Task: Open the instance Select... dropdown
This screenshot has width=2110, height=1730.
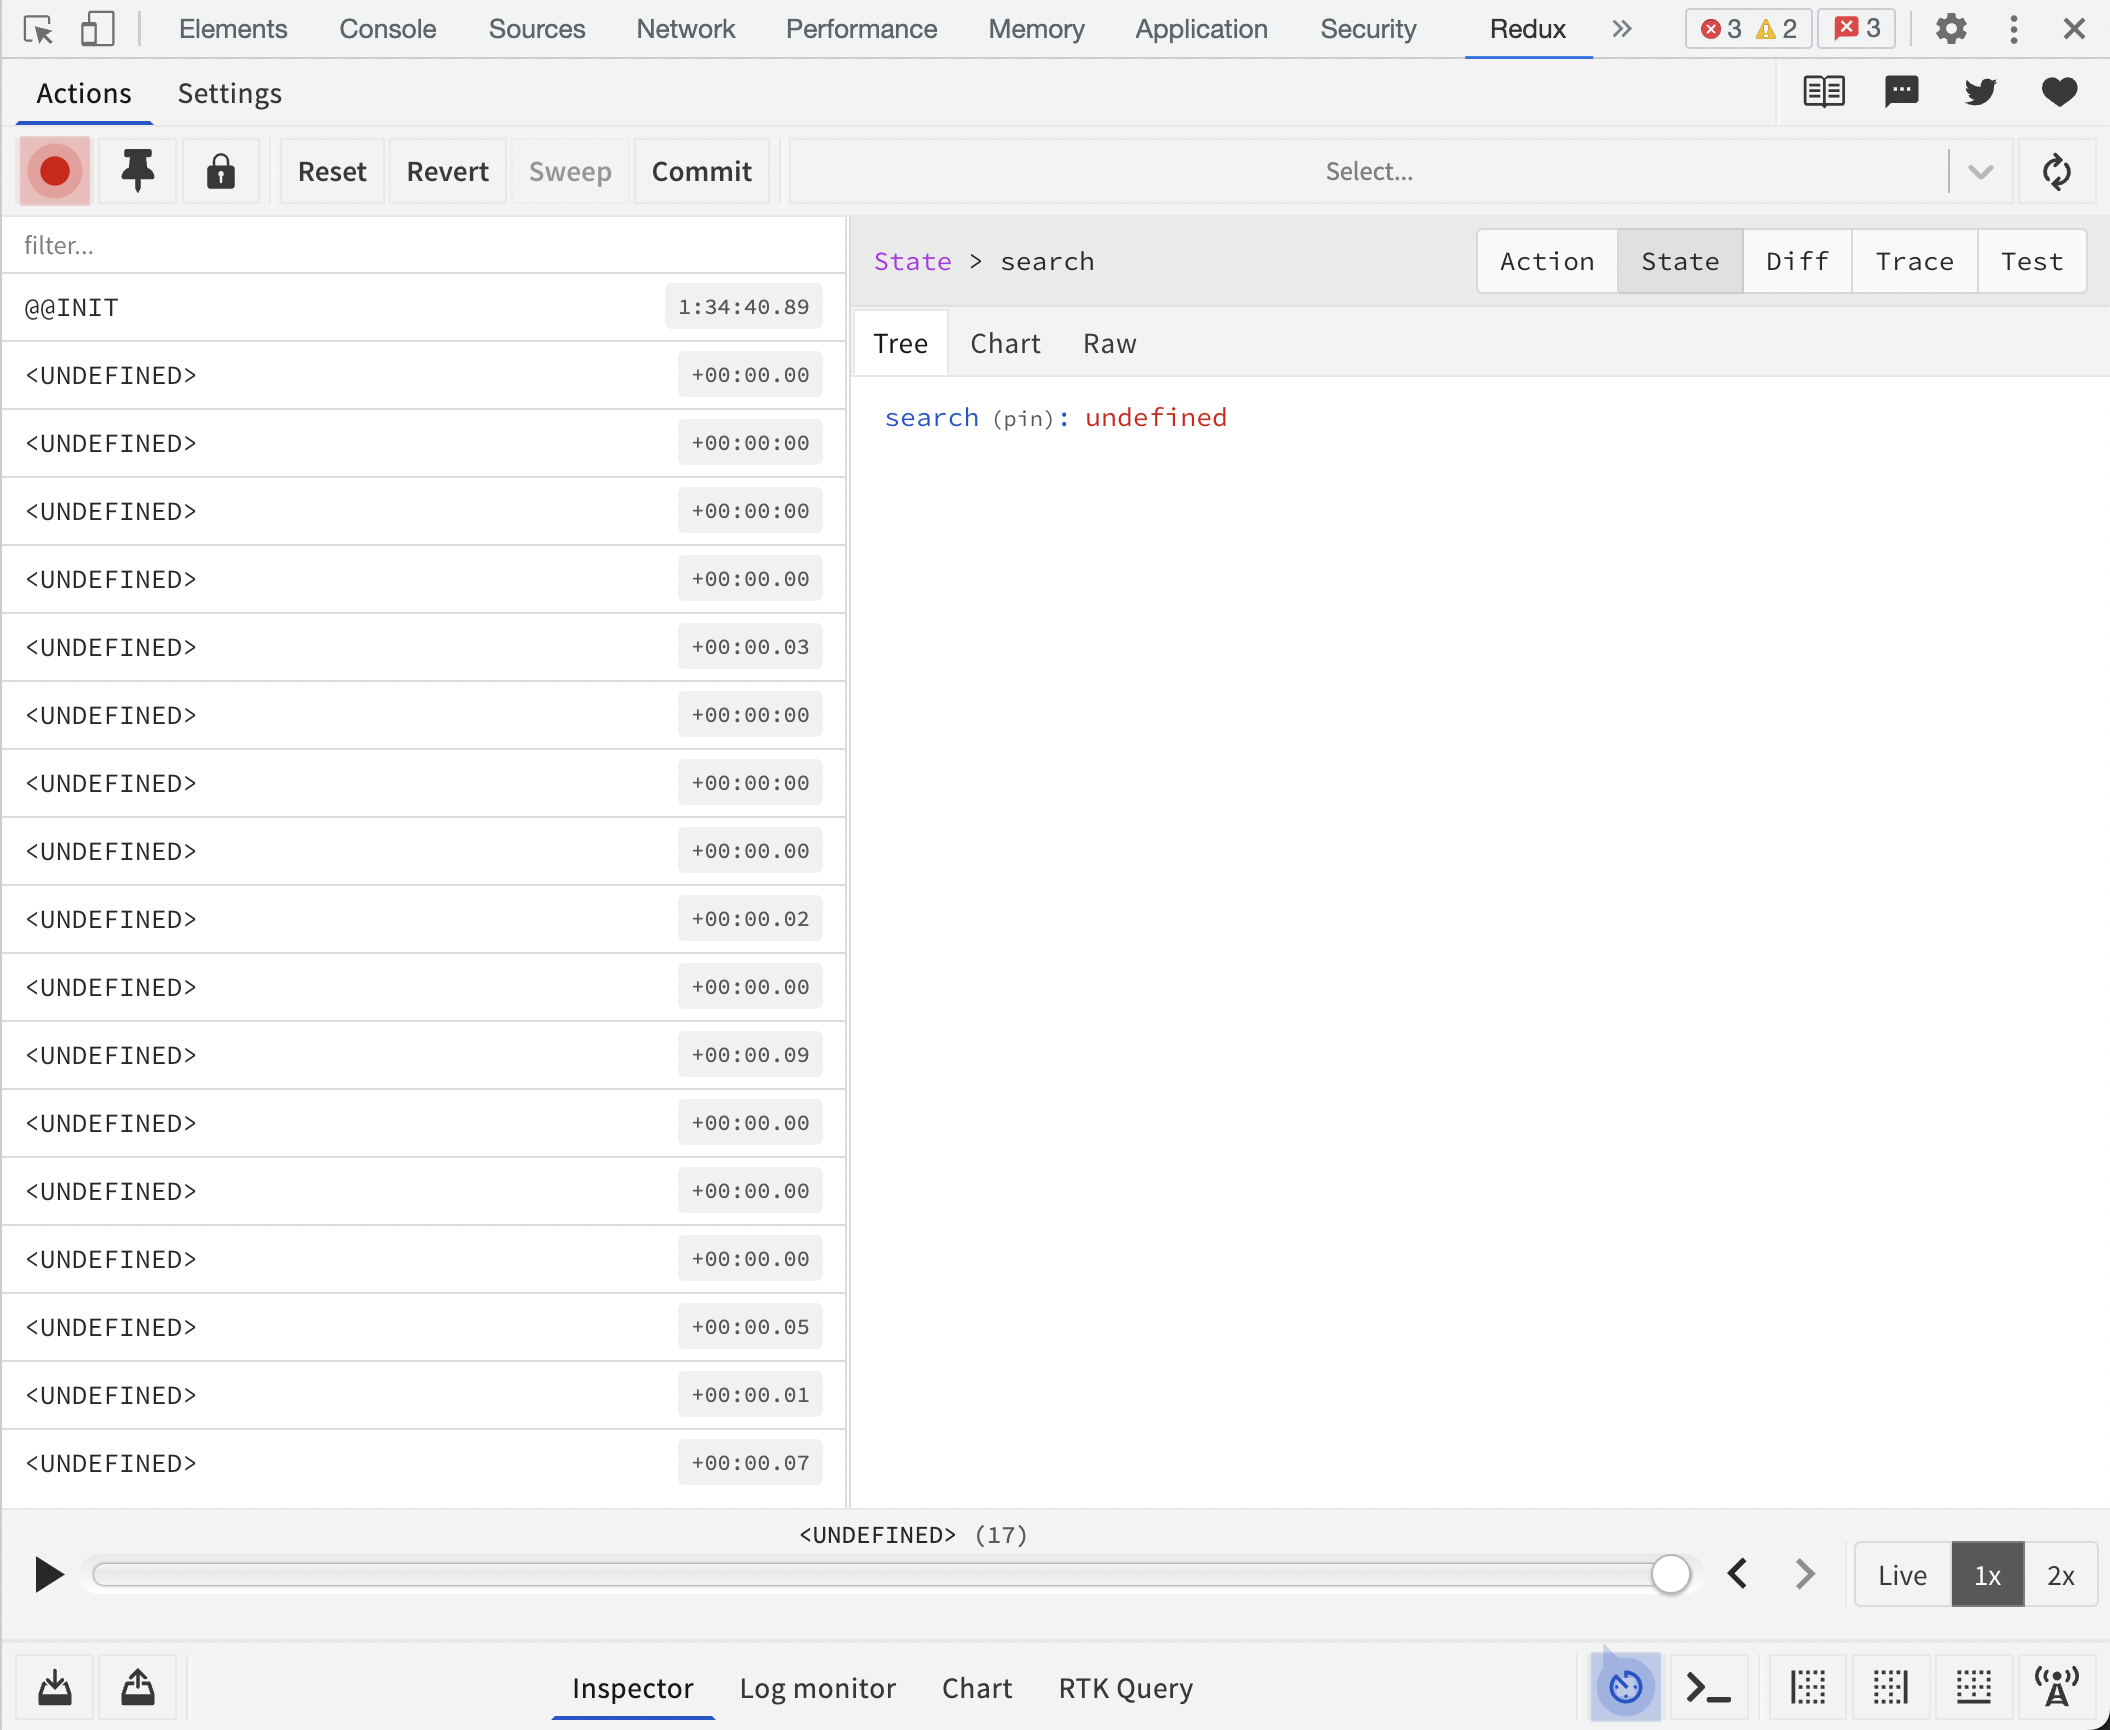Action: tap(1370, 171)
